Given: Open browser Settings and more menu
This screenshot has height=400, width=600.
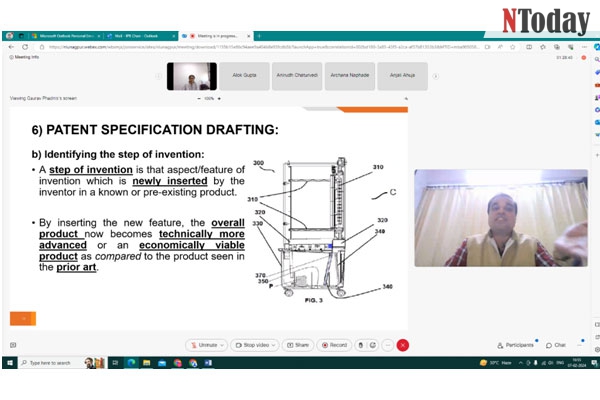Looking at the screenshot, I should pos(584,47).
